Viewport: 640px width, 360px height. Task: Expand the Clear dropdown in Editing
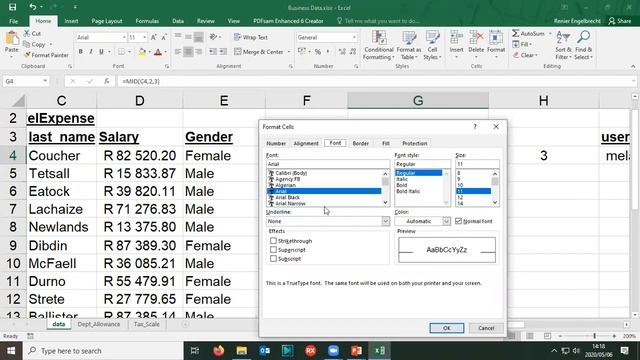click(x=536, y=55)
